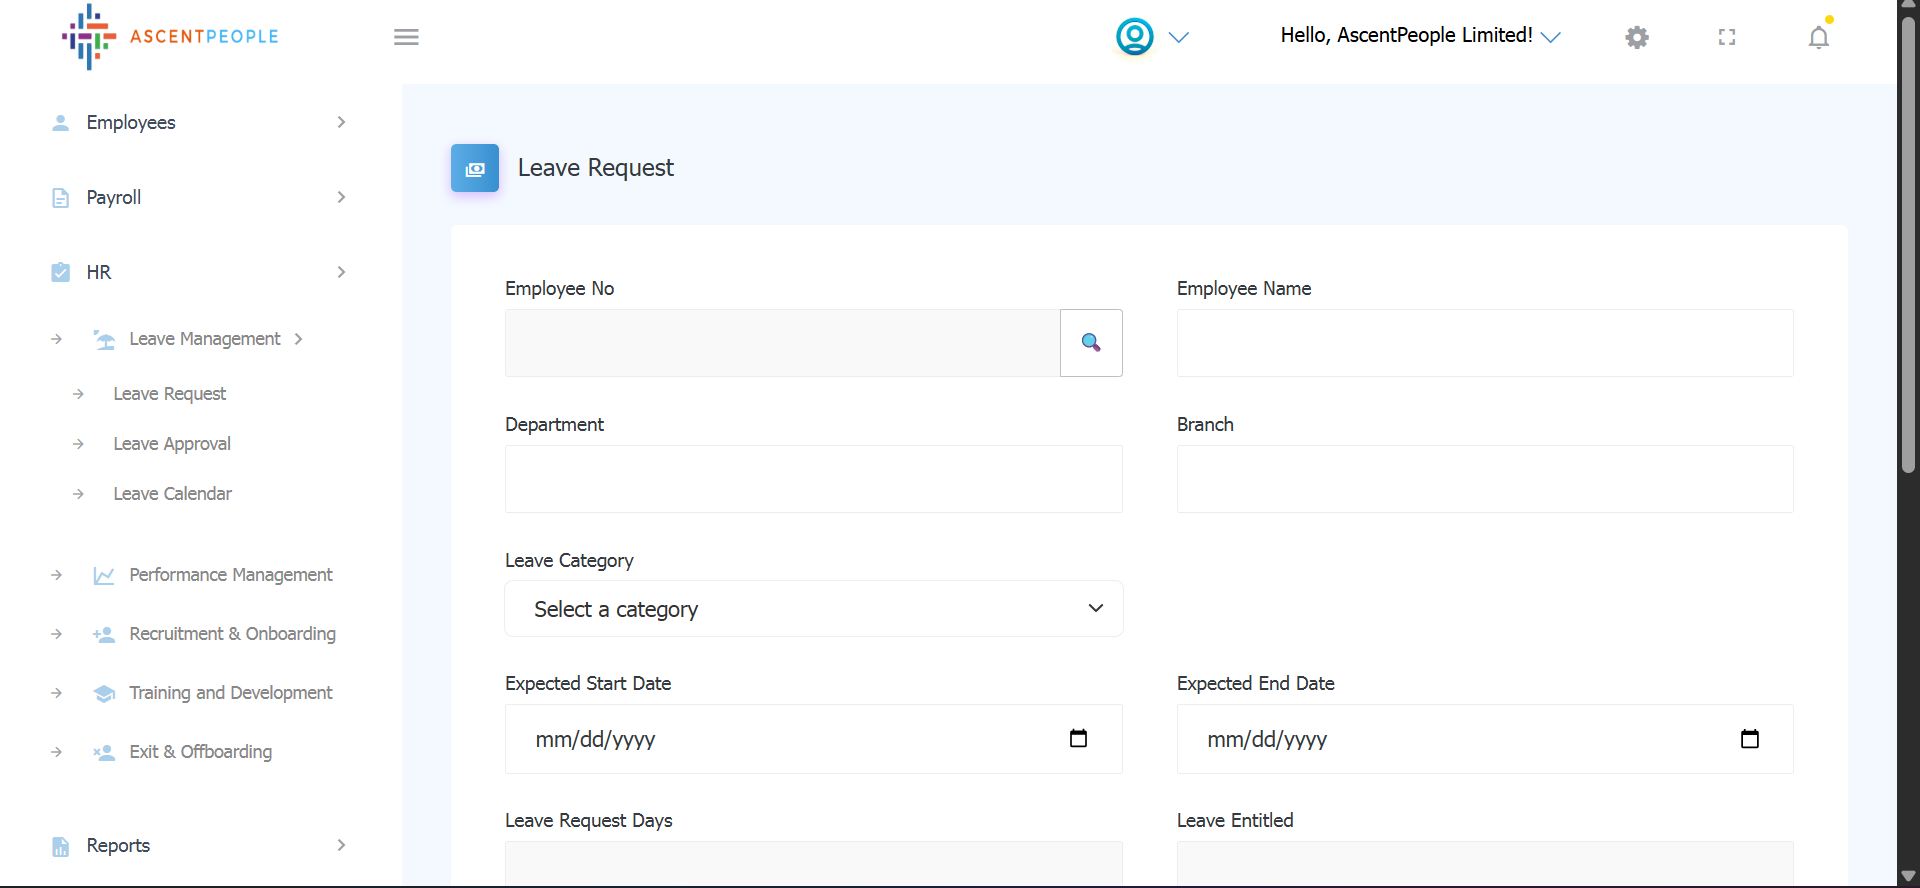This screenshot has height=888, width=1920.
Task: Expand the Employees sidebar section
Action: point(200,122)
